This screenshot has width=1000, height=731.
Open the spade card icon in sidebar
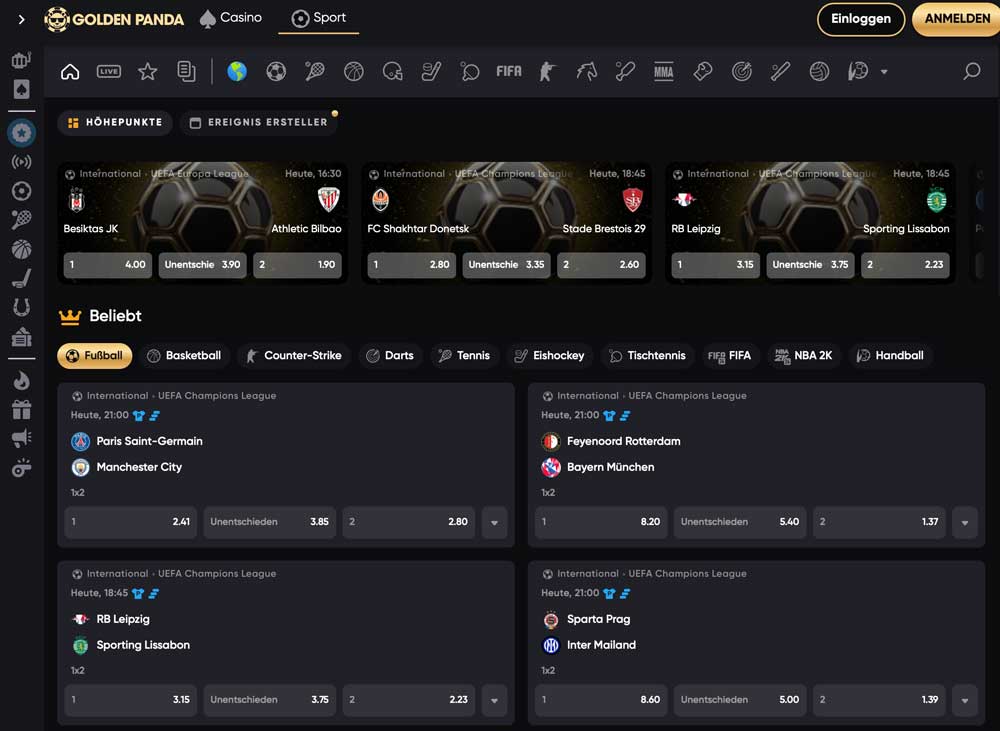click(21, 89)
